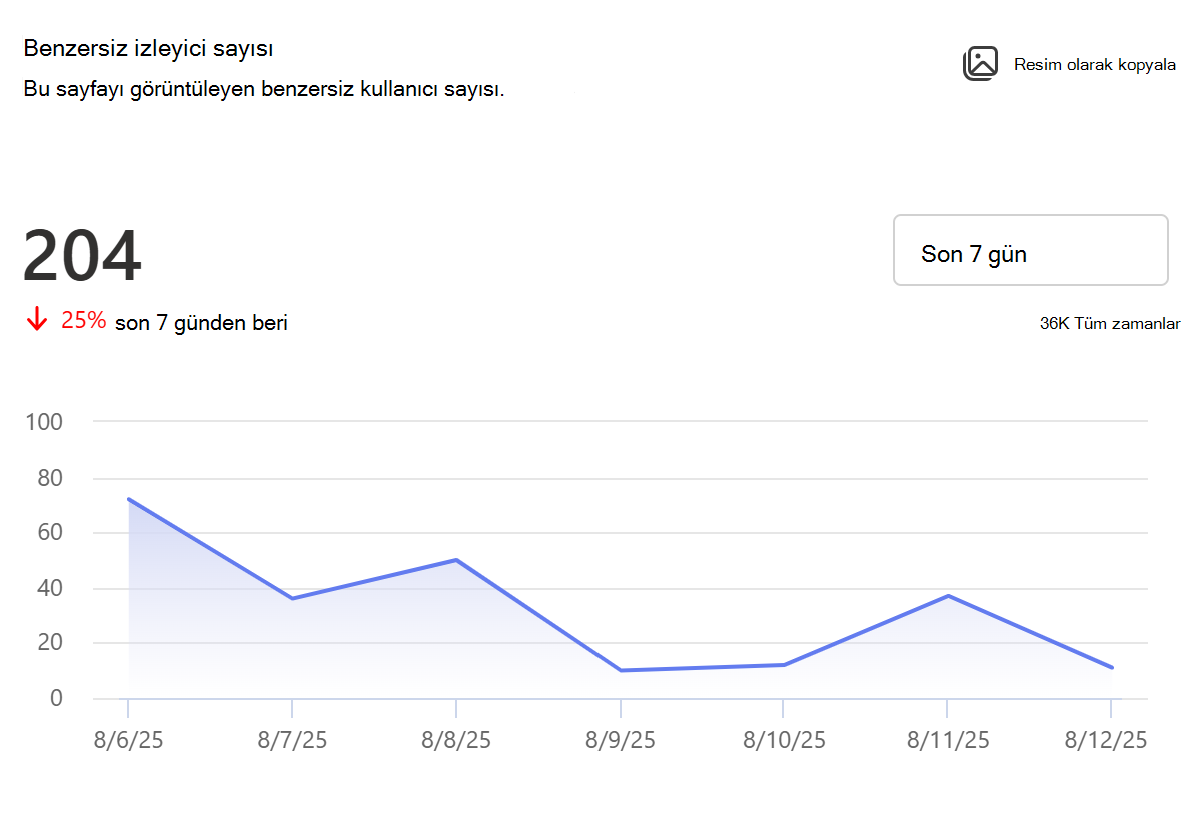Click the 'Bu sayfayı görüntüleyen benzersiz kullanıcı sayısı.' description
The image size is (1192, 820).
pos(264,89)
